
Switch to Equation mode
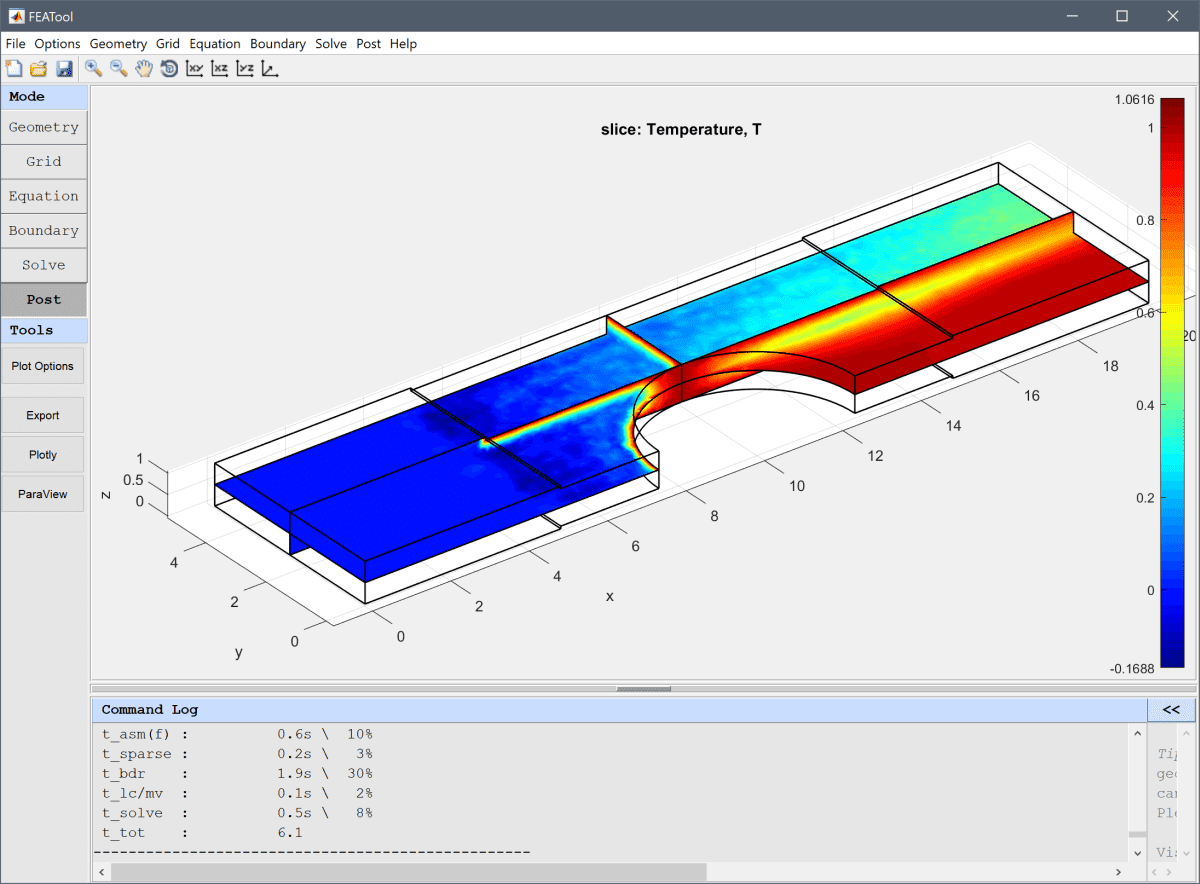point(44,196)
